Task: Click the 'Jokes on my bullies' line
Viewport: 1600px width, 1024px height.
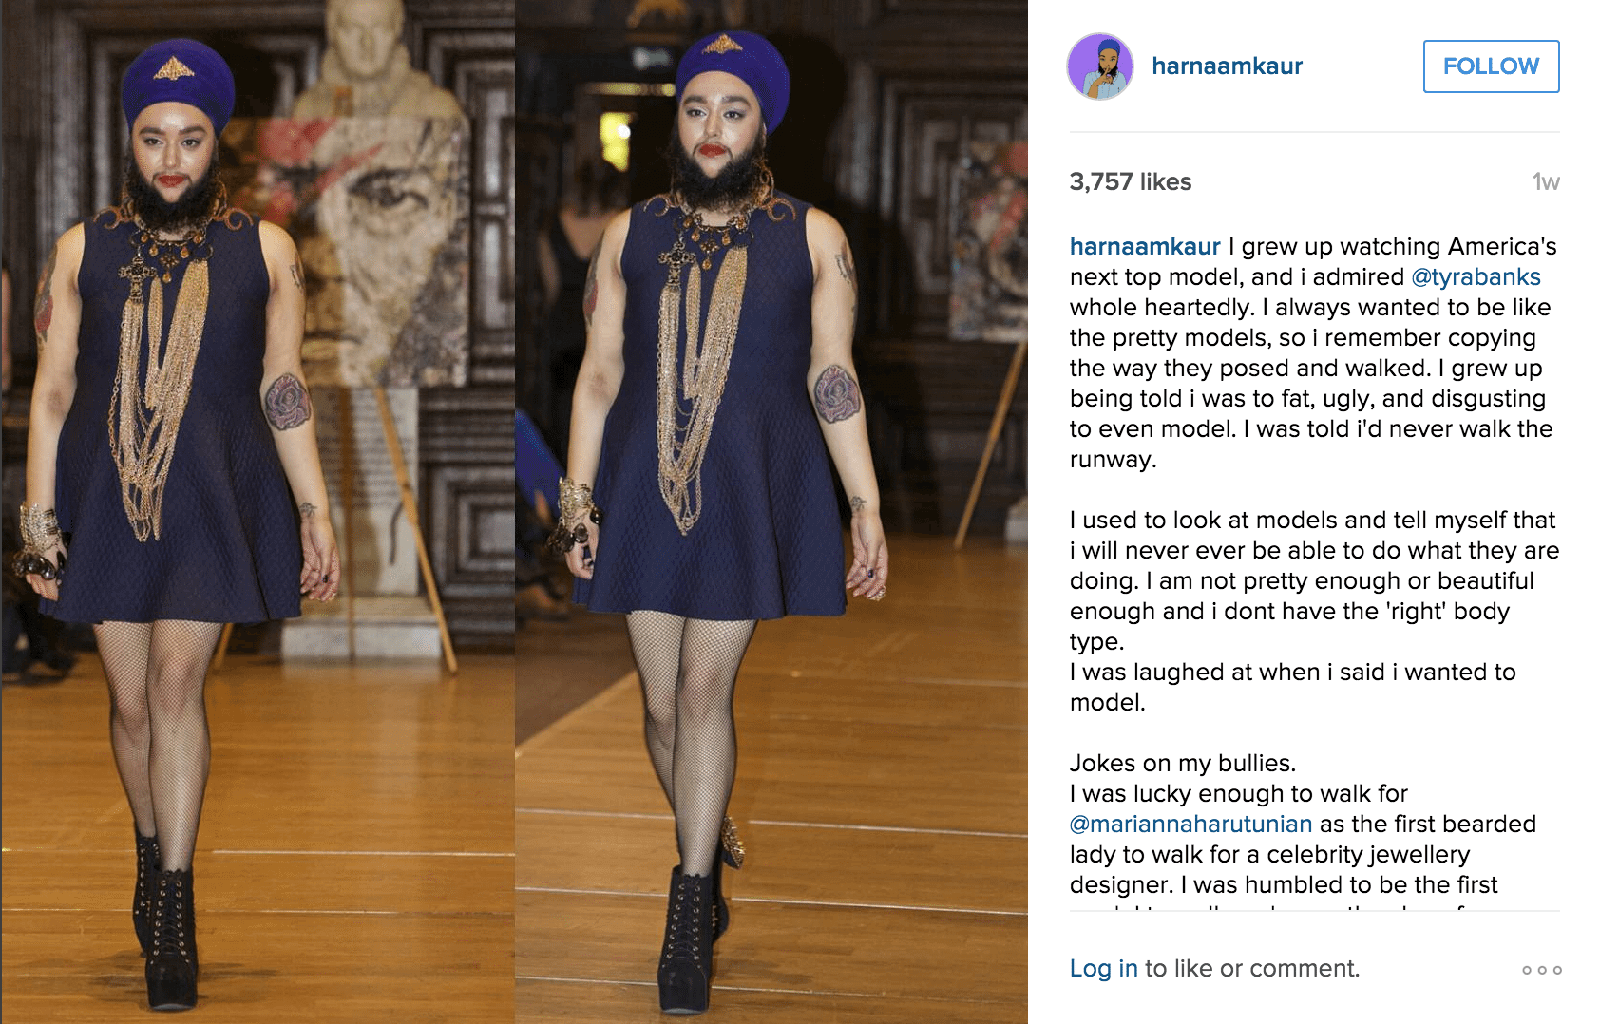Action: coord(1183,763)
